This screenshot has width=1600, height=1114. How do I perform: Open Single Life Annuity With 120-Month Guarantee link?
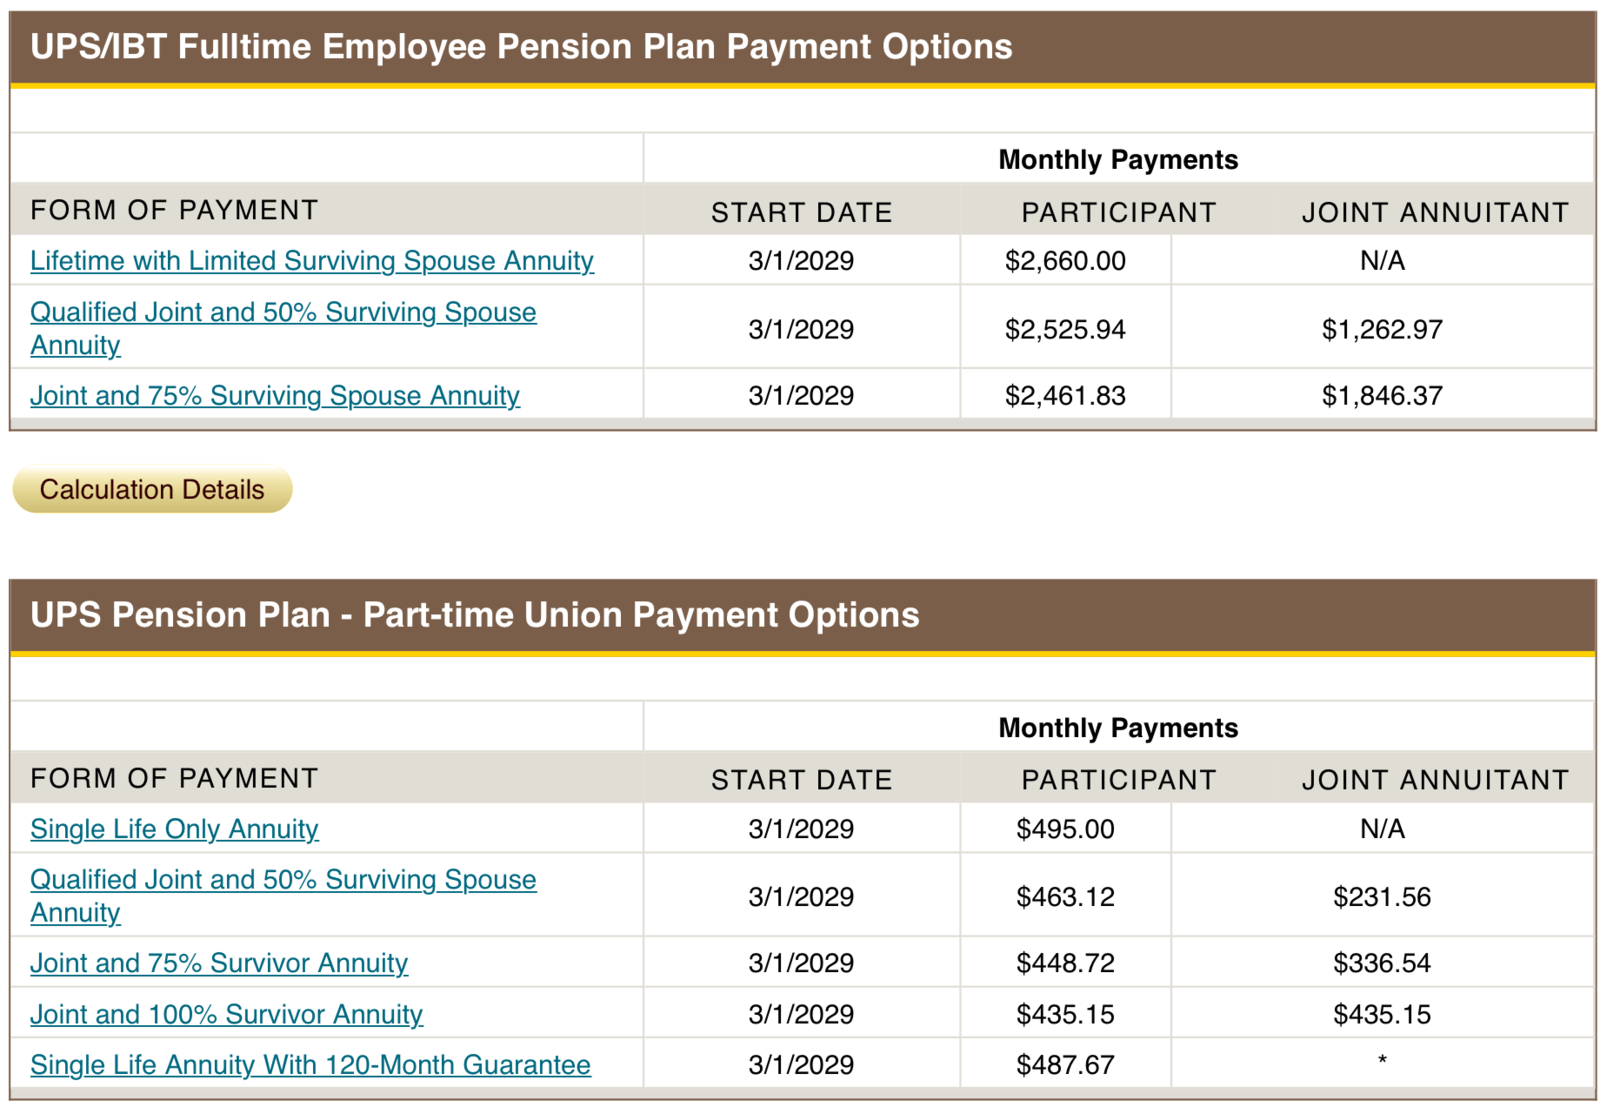[310, 1065]
